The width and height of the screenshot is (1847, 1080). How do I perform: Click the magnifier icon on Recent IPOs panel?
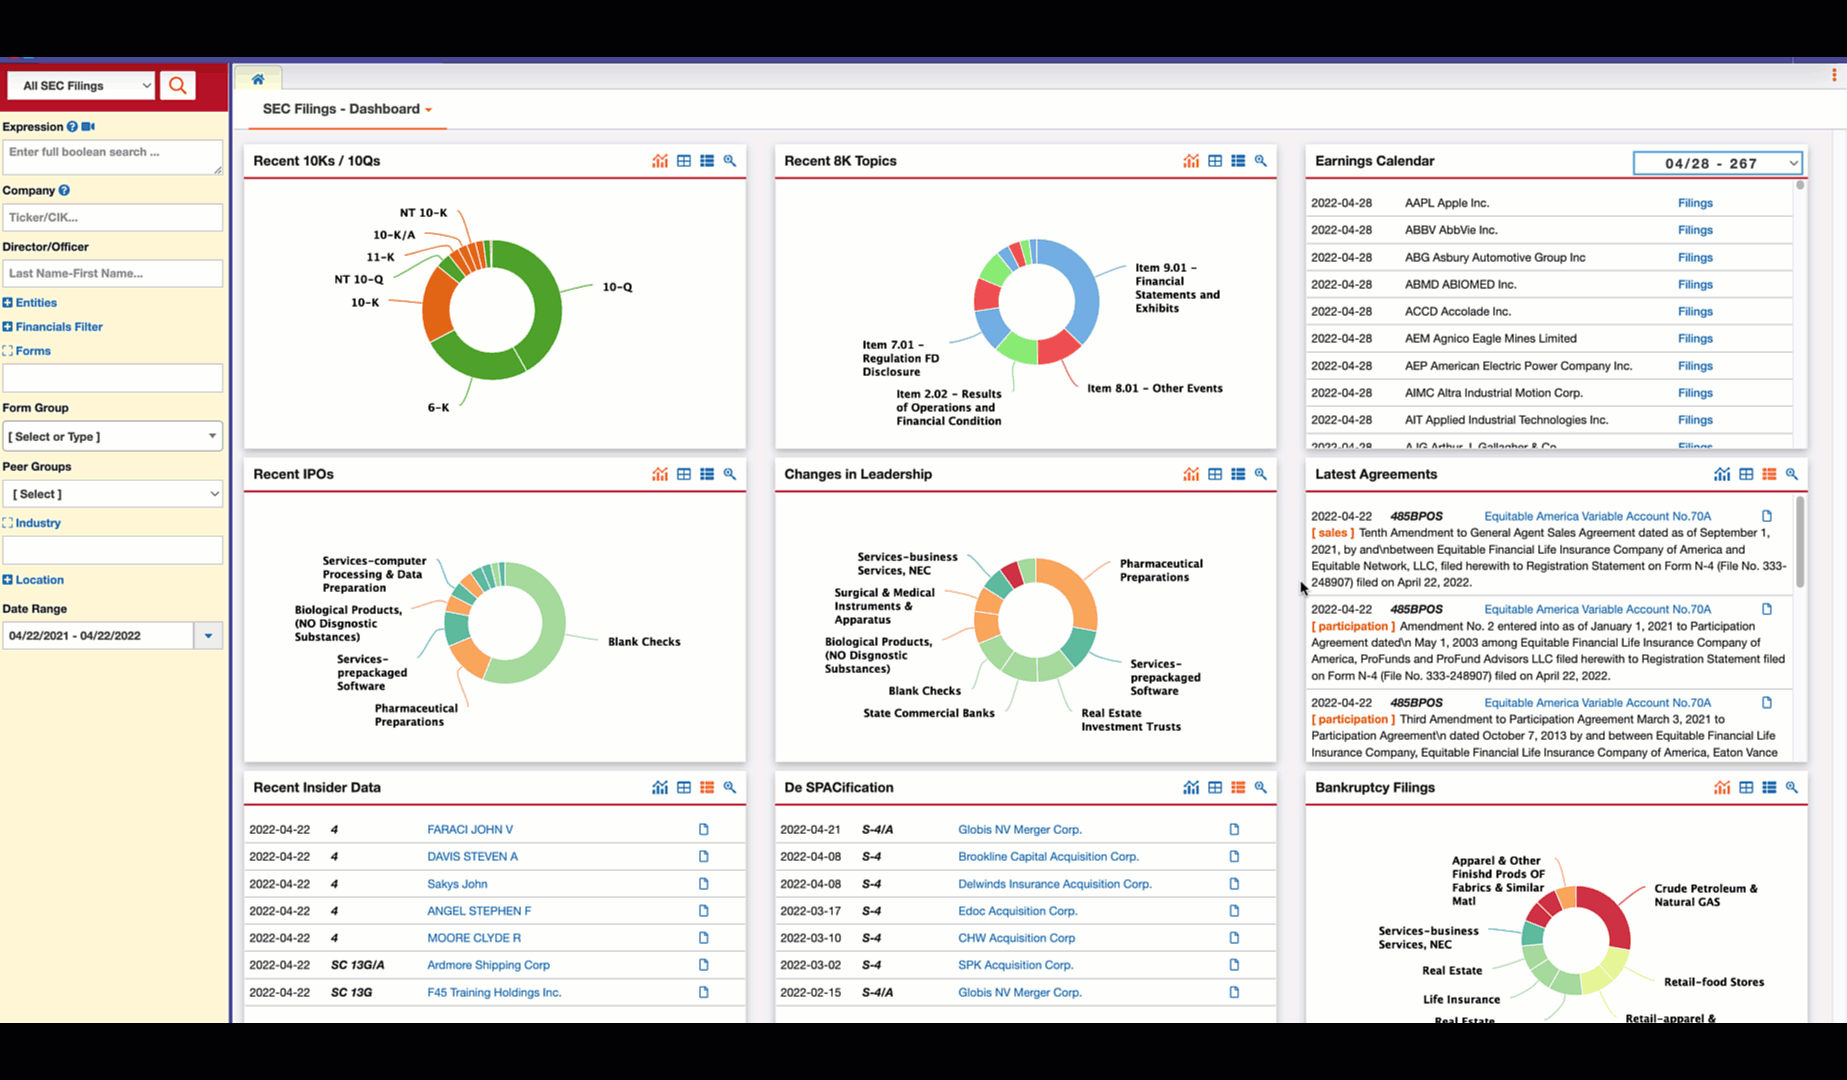pos(730,474)
